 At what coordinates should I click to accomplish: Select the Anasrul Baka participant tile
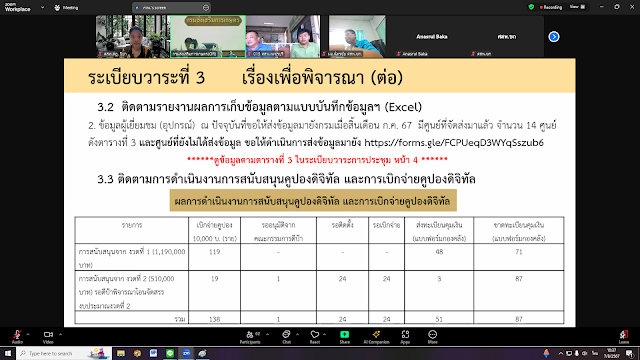coord(431,36)
